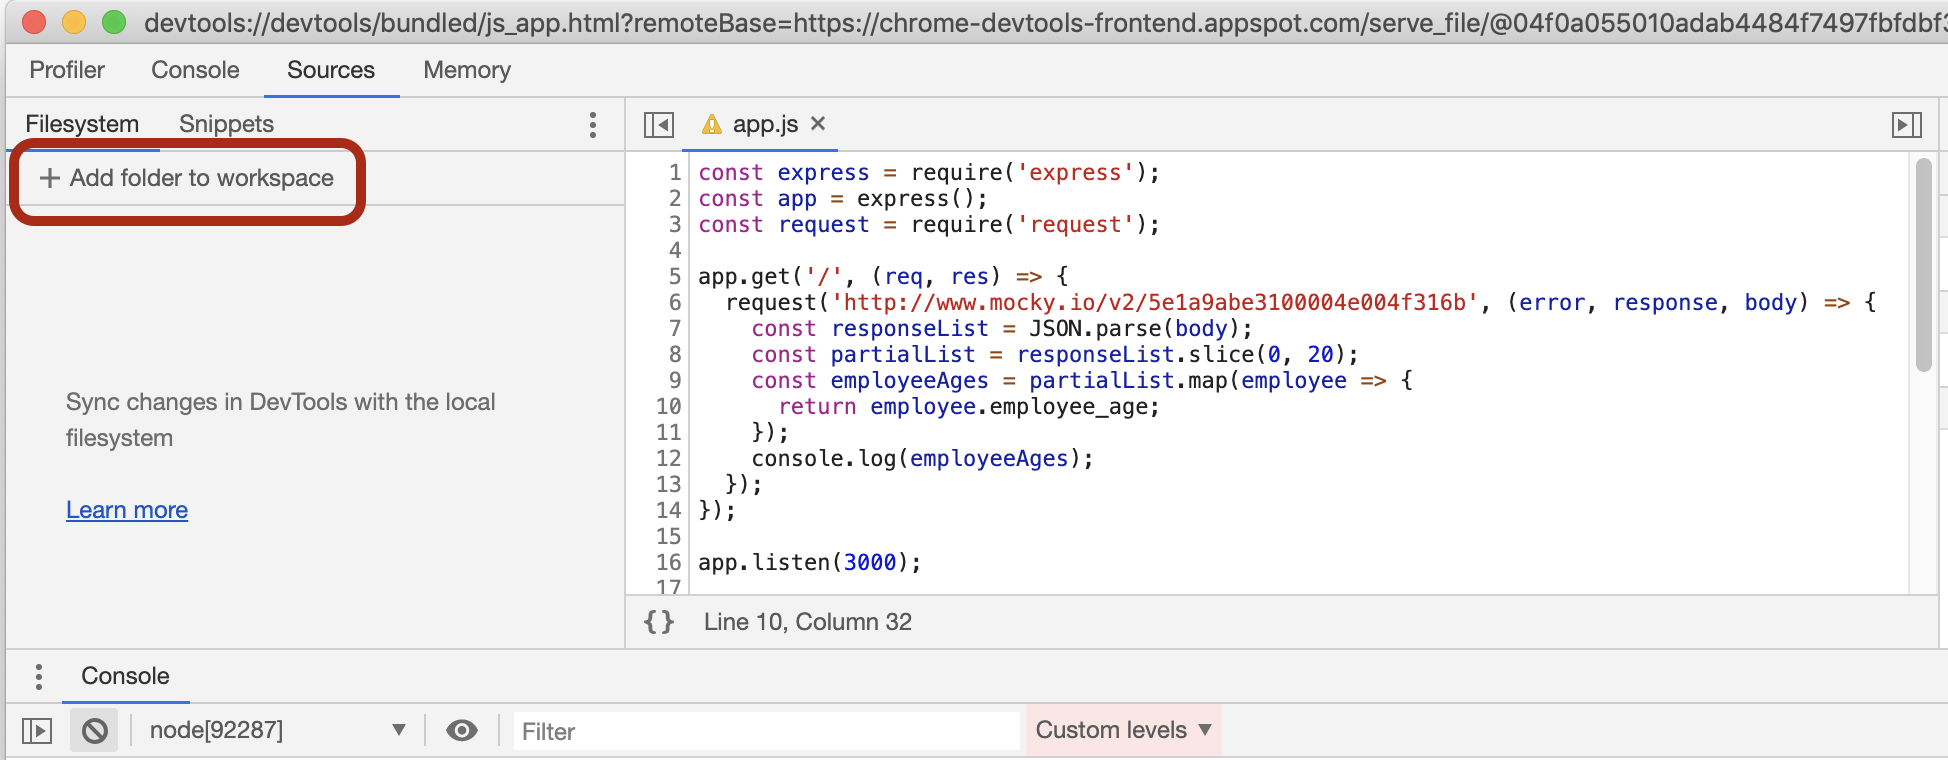Follow the Learn more link
This screenshot has height=760, width=1948.
point(127,510)
